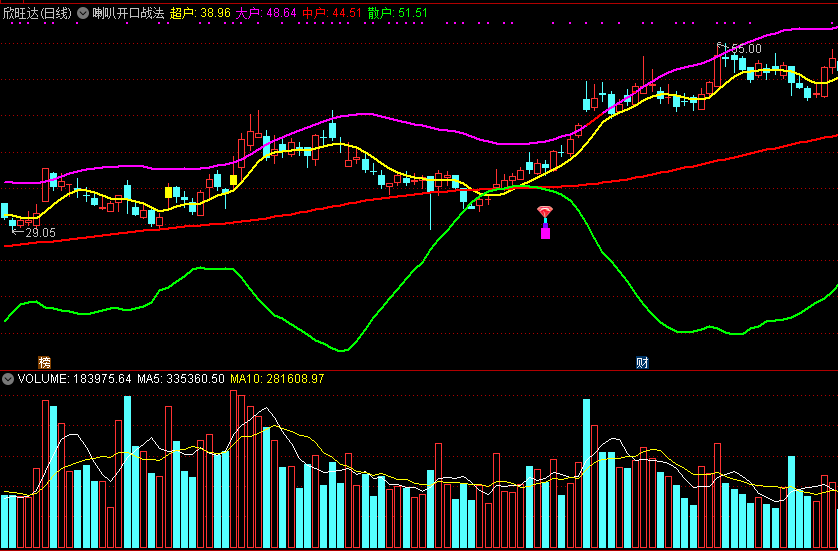Click the 29.05 low price label

point(40,232)
